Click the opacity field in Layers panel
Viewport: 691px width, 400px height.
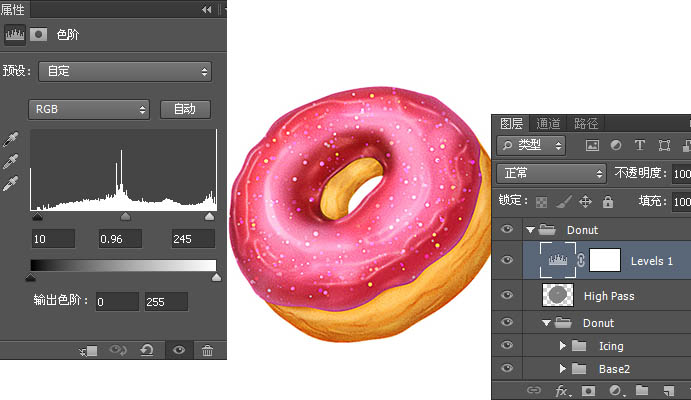(x=681, y=174)
